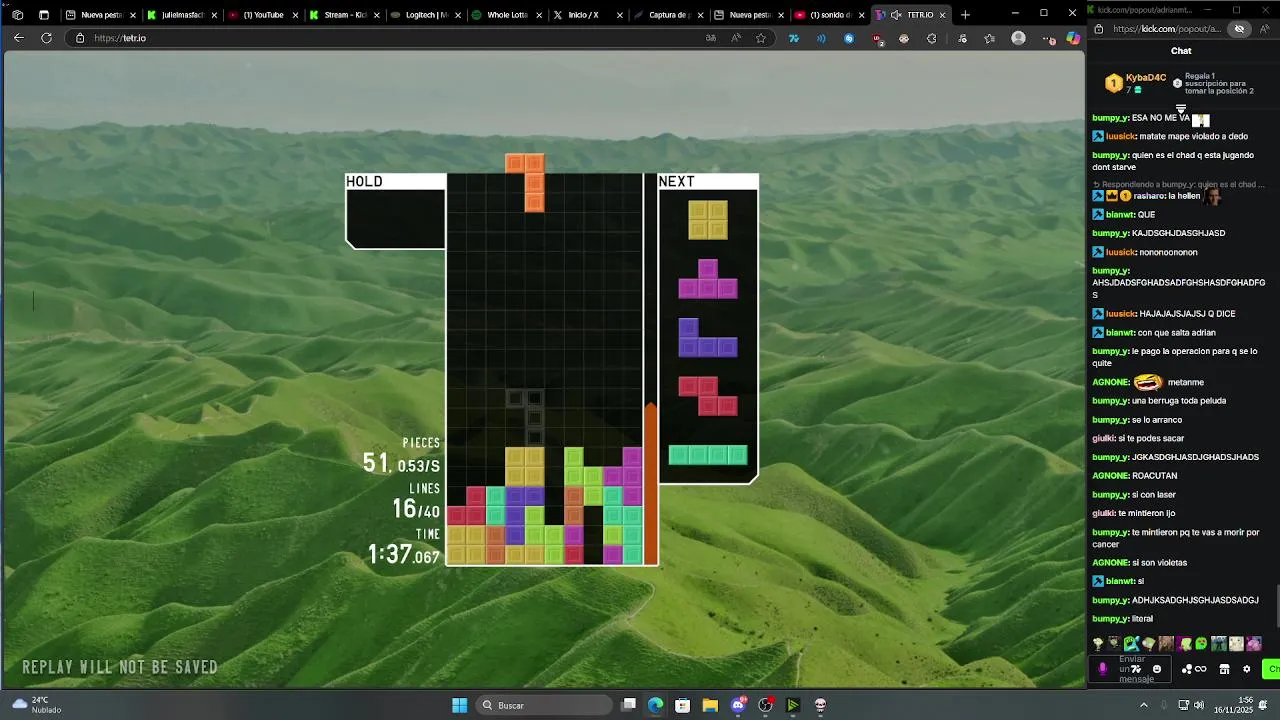This screenshot has width=1280, height=720.
Task: Switch to the sonido YouTube tab
Action: click(830, 15)
